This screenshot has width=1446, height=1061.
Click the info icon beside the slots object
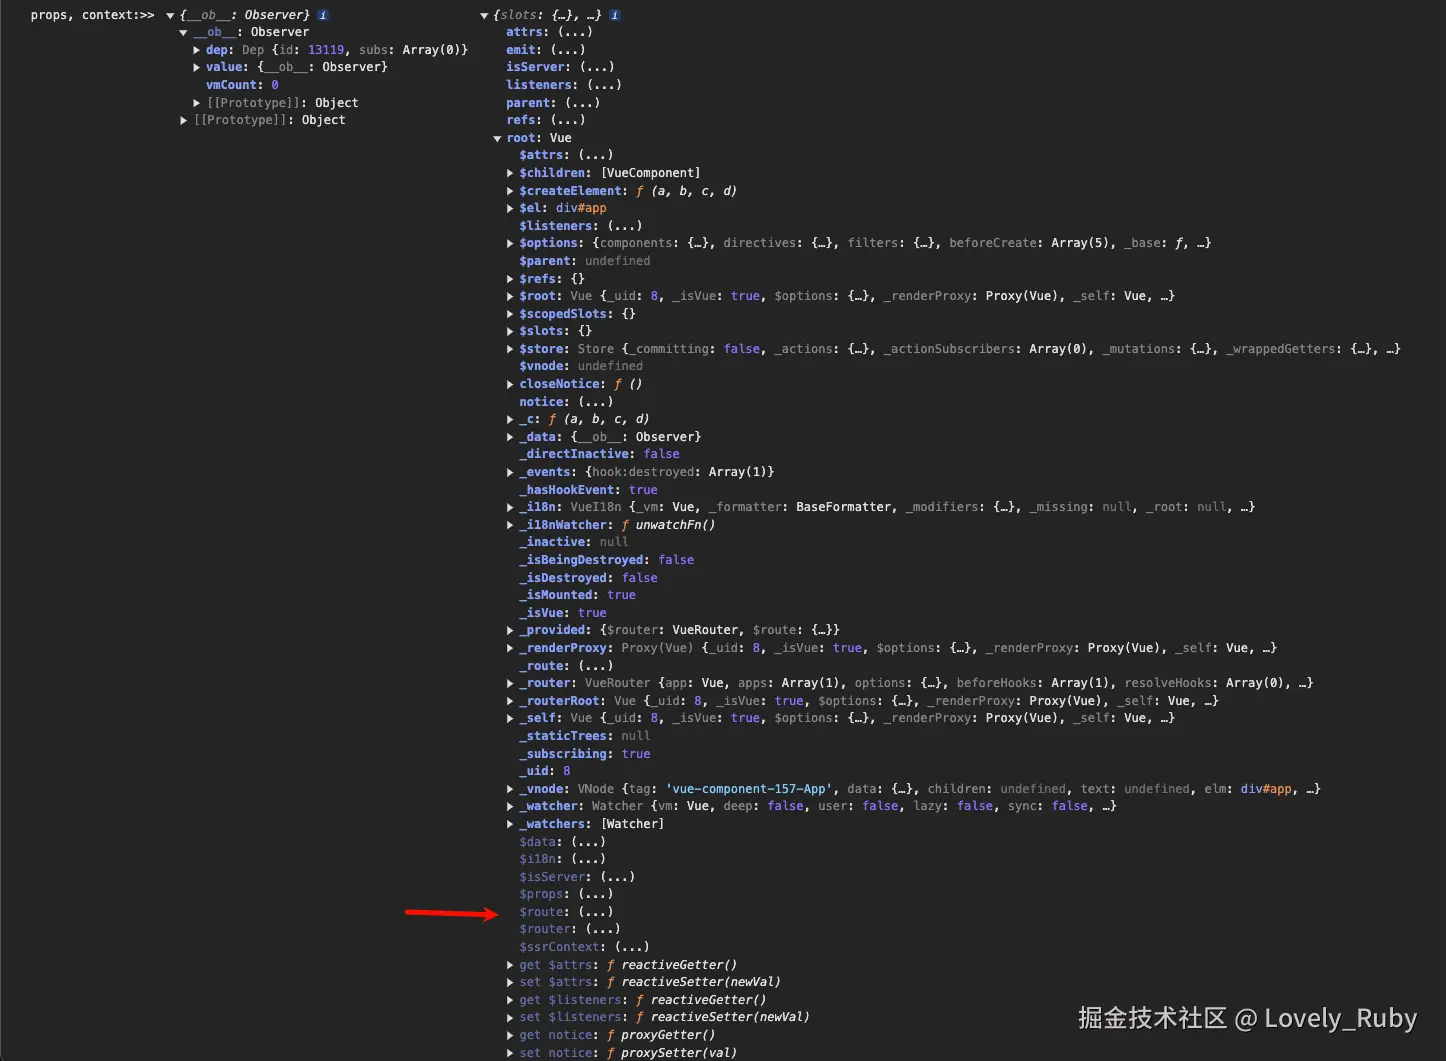614,15
